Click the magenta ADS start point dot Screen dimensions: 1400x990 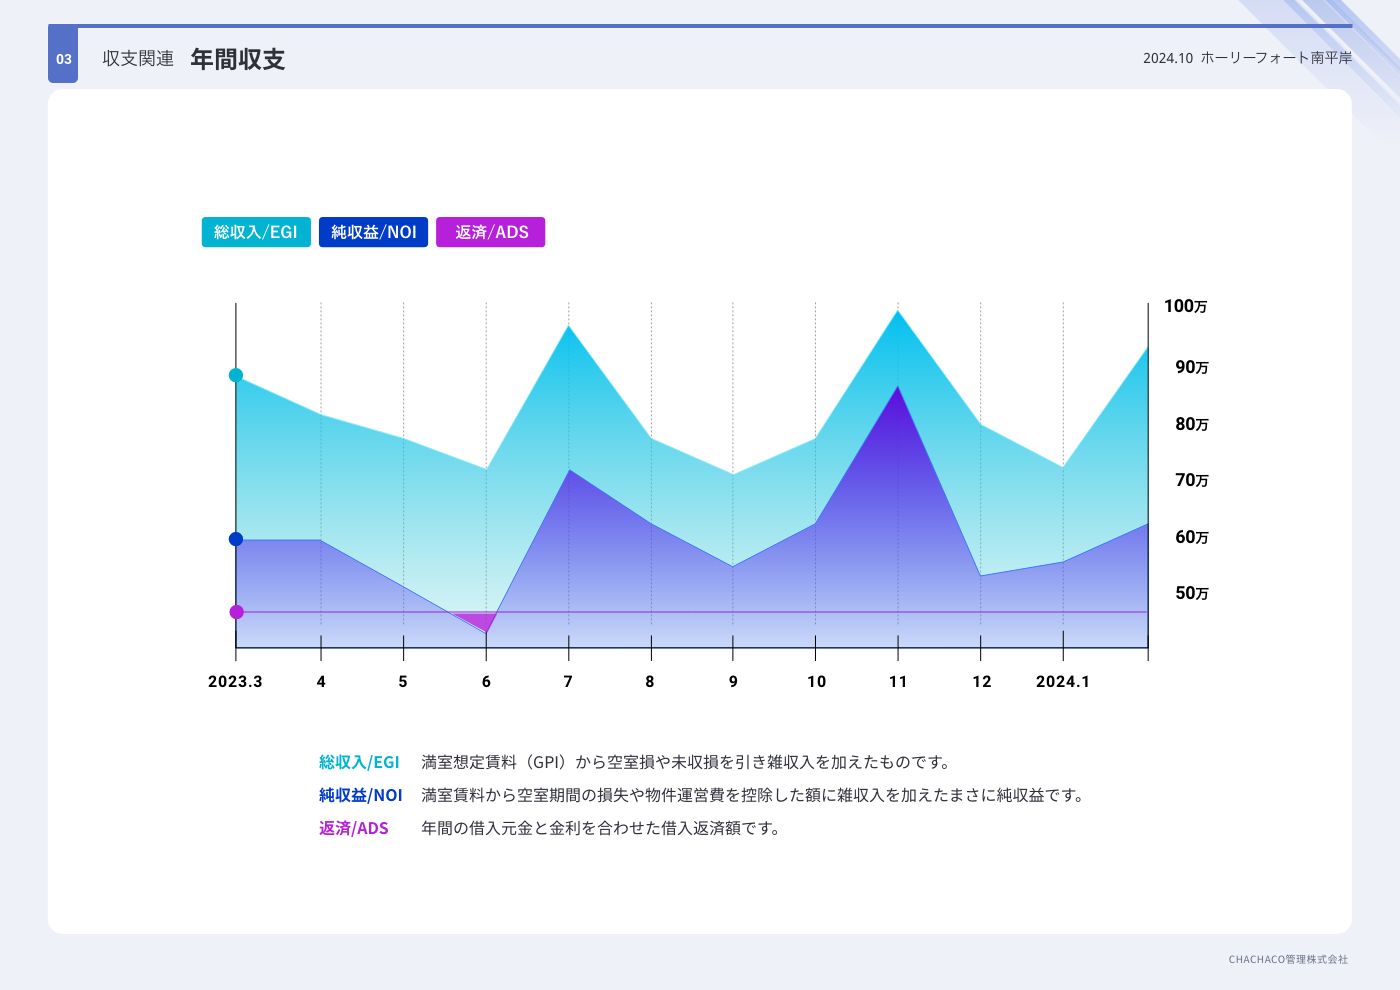tap(236, 612)
